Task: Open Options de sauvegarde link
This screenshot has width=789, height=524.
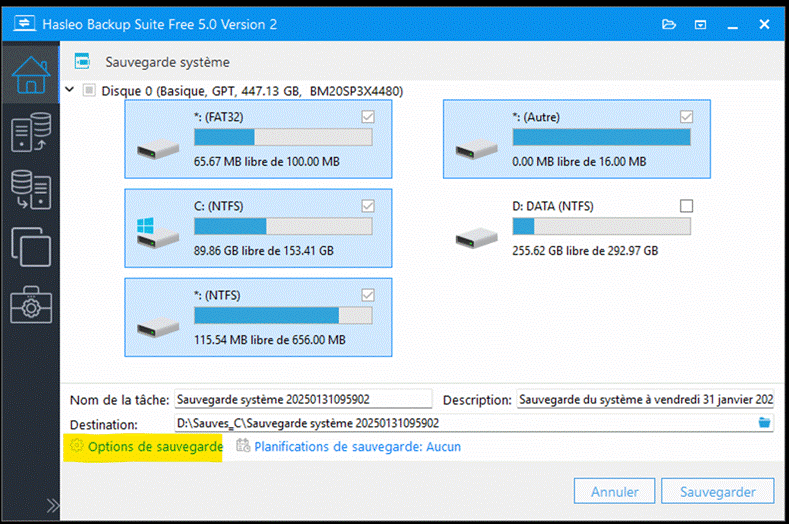Action: point(155,446)
